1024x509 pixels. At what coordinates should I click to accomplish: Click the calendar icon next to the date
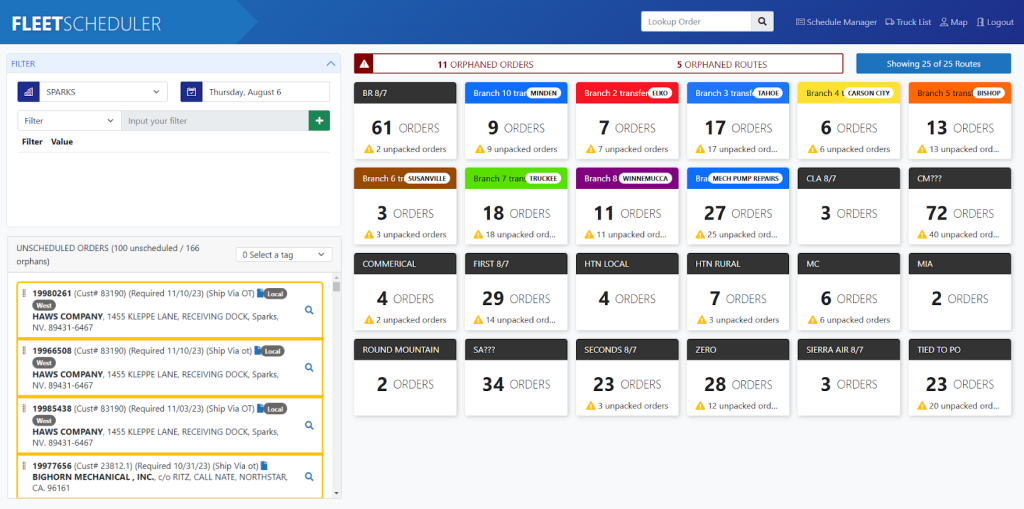click(191, 92)
